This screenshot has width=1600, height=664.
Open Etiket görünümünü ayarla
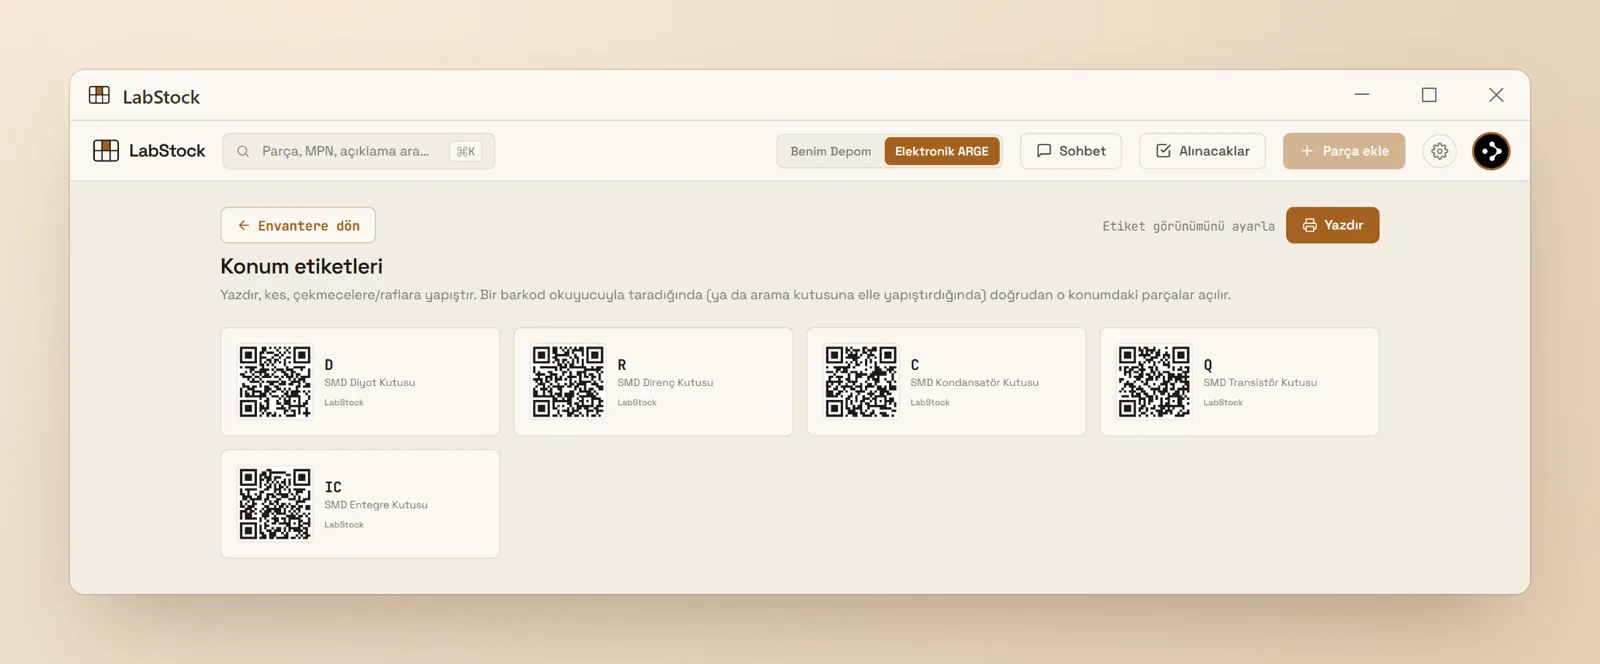coord(1188,226)
